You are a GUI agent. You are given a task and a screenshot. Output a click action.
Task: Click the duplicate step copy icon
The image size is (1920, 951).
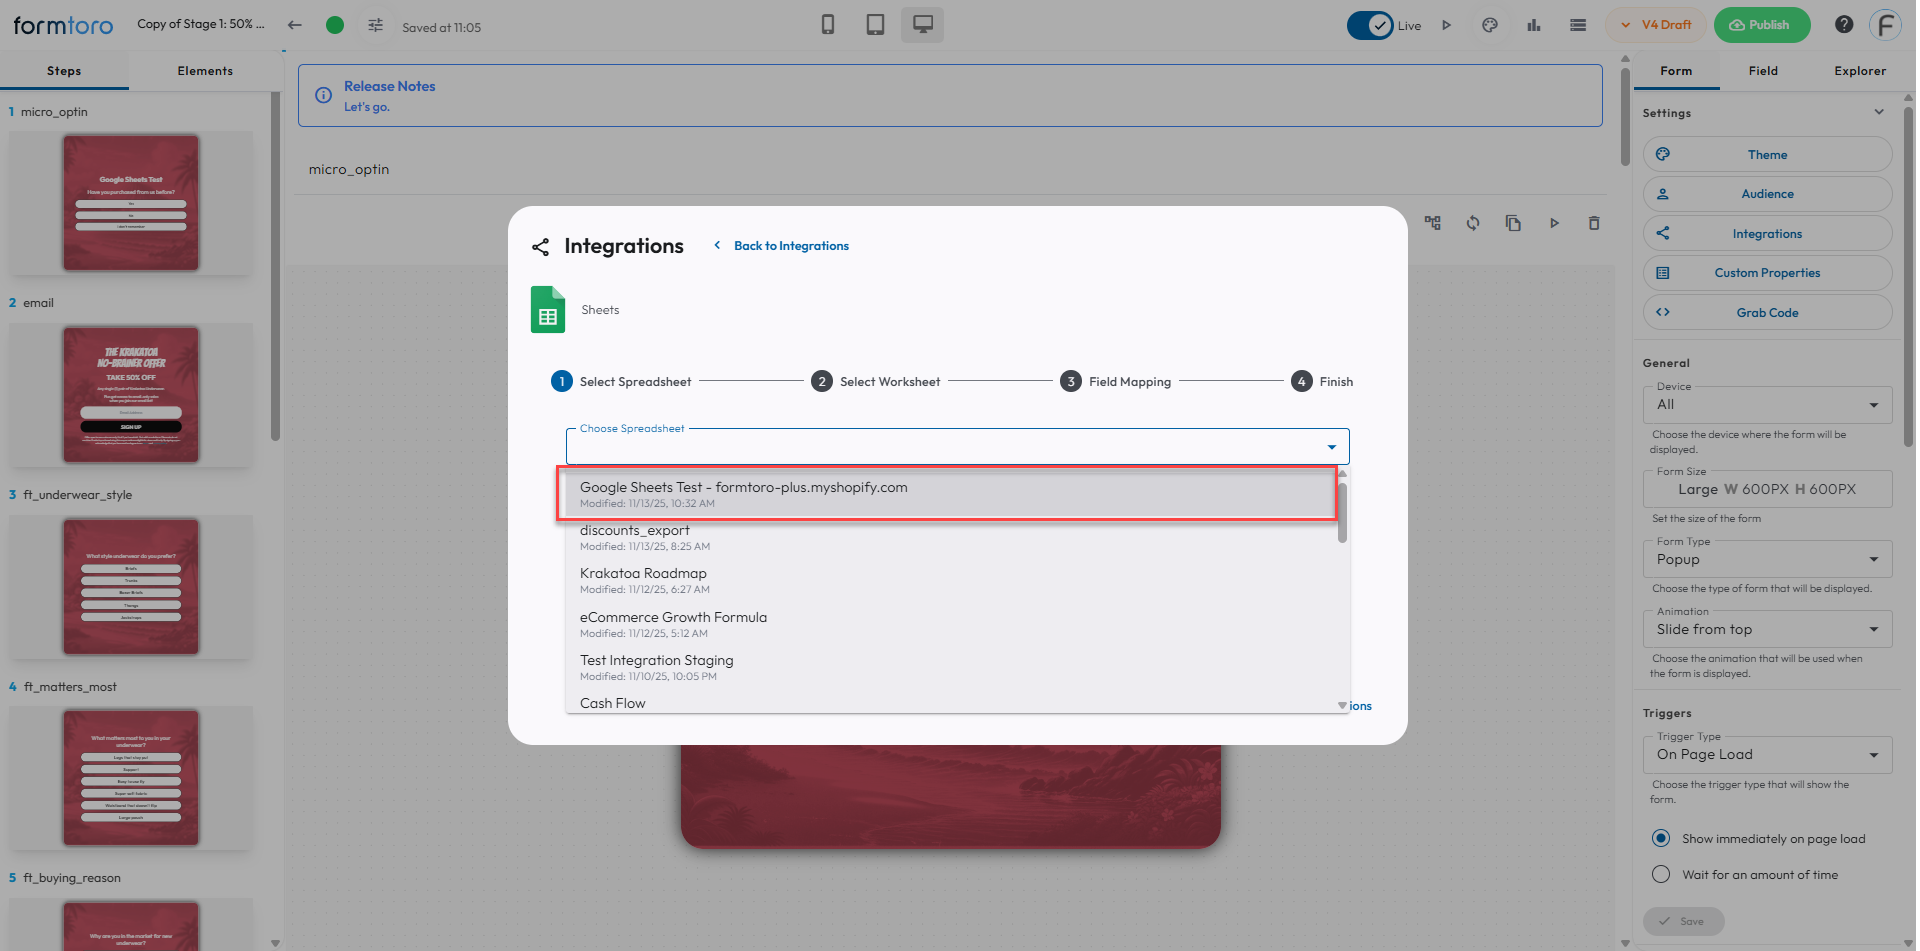click(1513, 223)
